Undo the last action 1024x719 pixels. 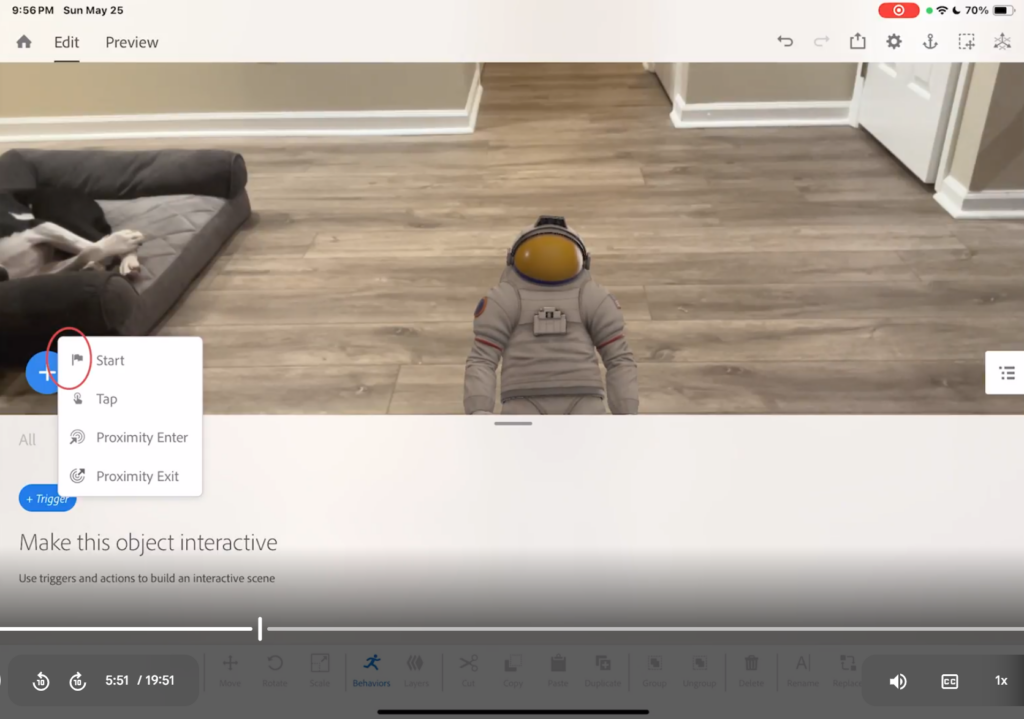click(x=785, y=42)
